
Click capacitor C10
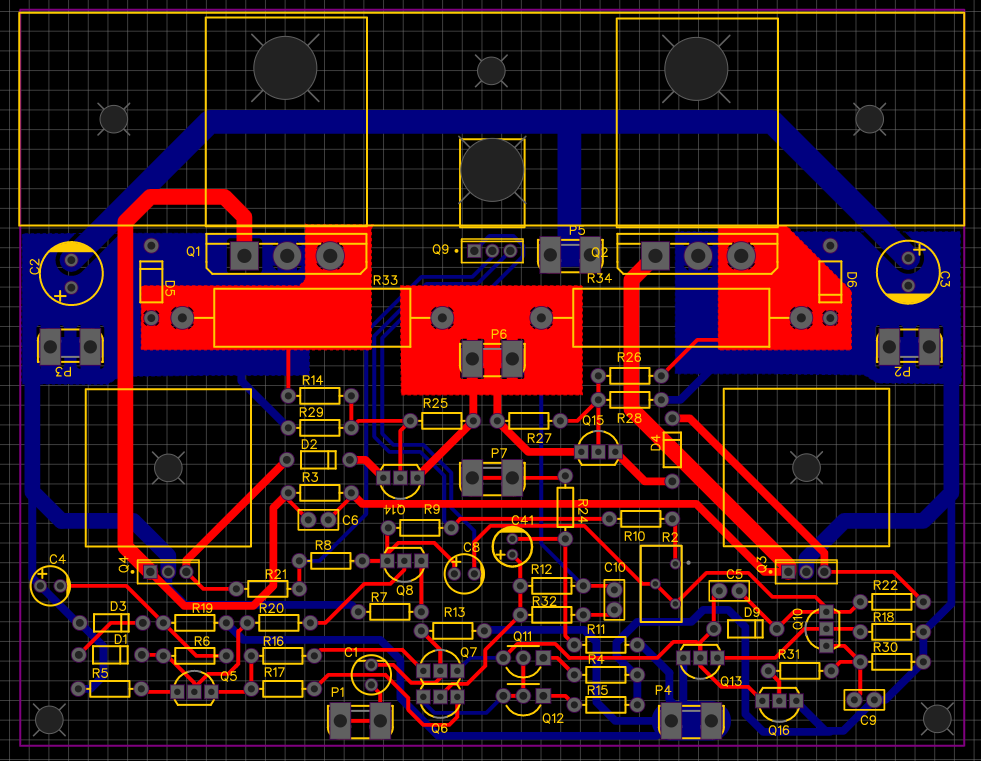pyautogui.click(x=614, y=599)
